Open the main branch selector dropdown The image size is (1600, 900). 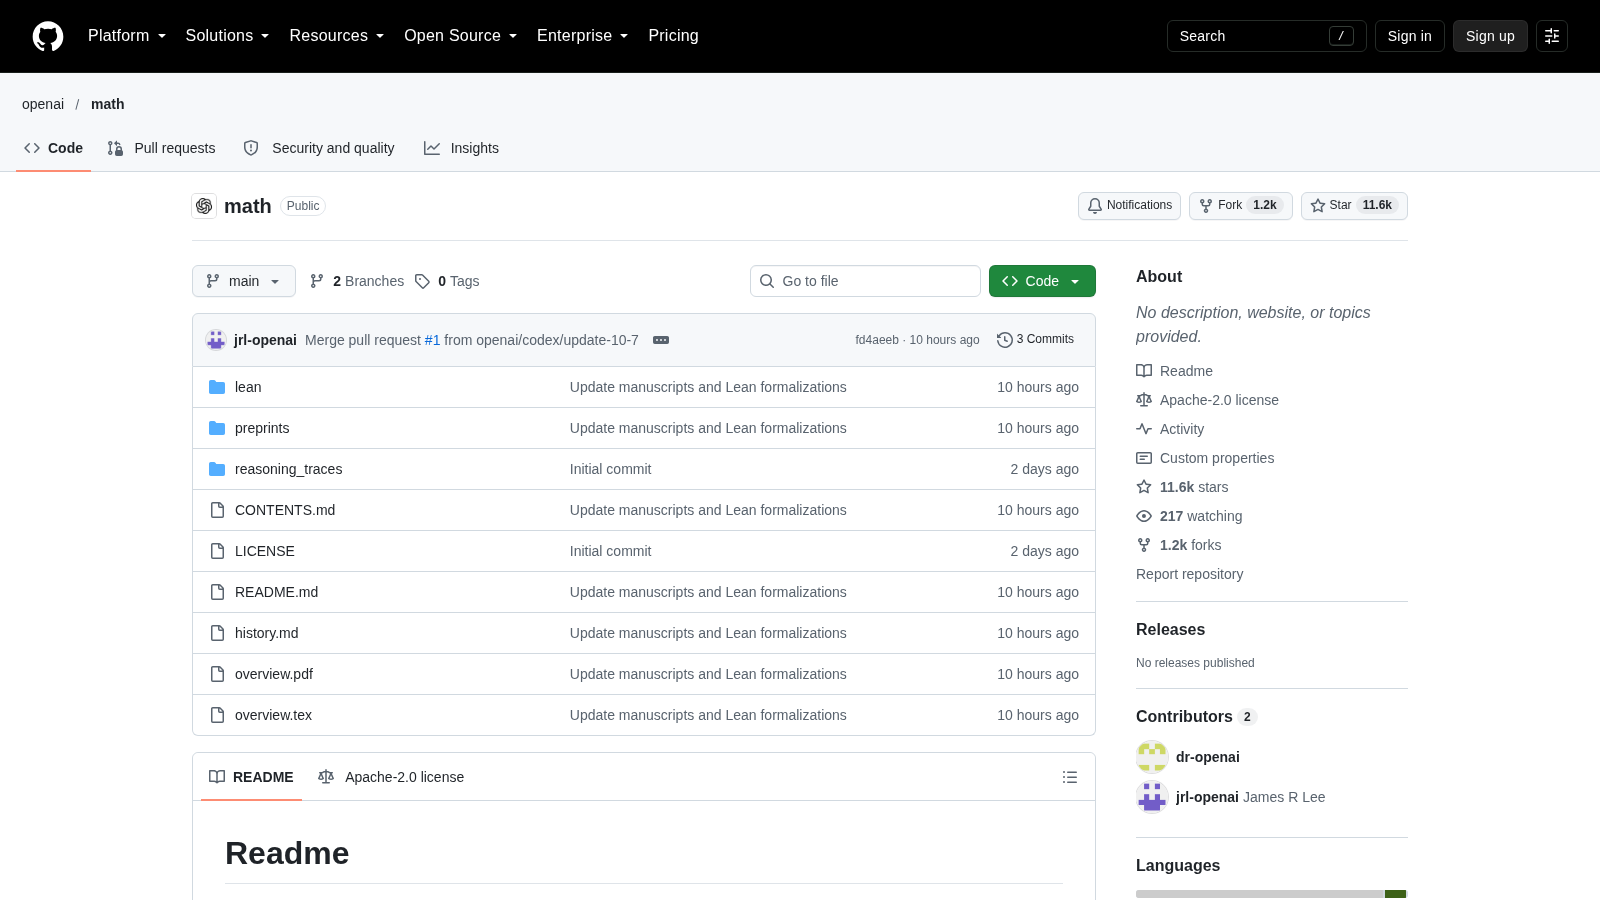coord(244,281)
